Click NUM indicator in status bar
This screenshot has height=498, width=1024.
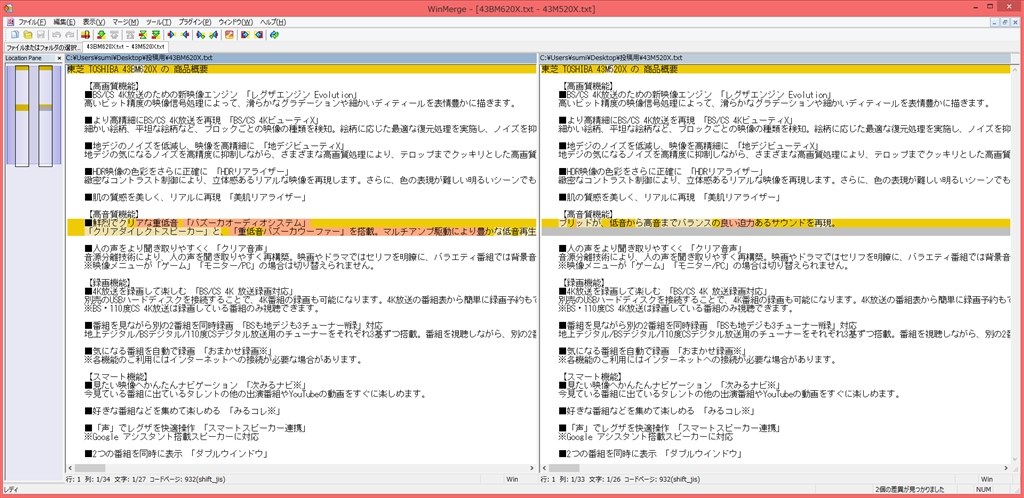[x=983, y=489]
